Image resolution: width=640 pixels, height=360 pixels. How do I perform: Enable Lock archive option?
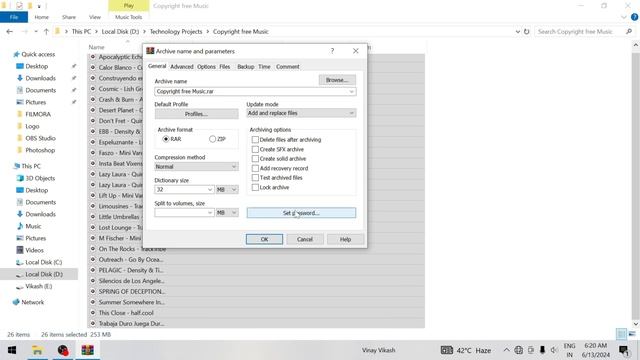coord(255,187)
